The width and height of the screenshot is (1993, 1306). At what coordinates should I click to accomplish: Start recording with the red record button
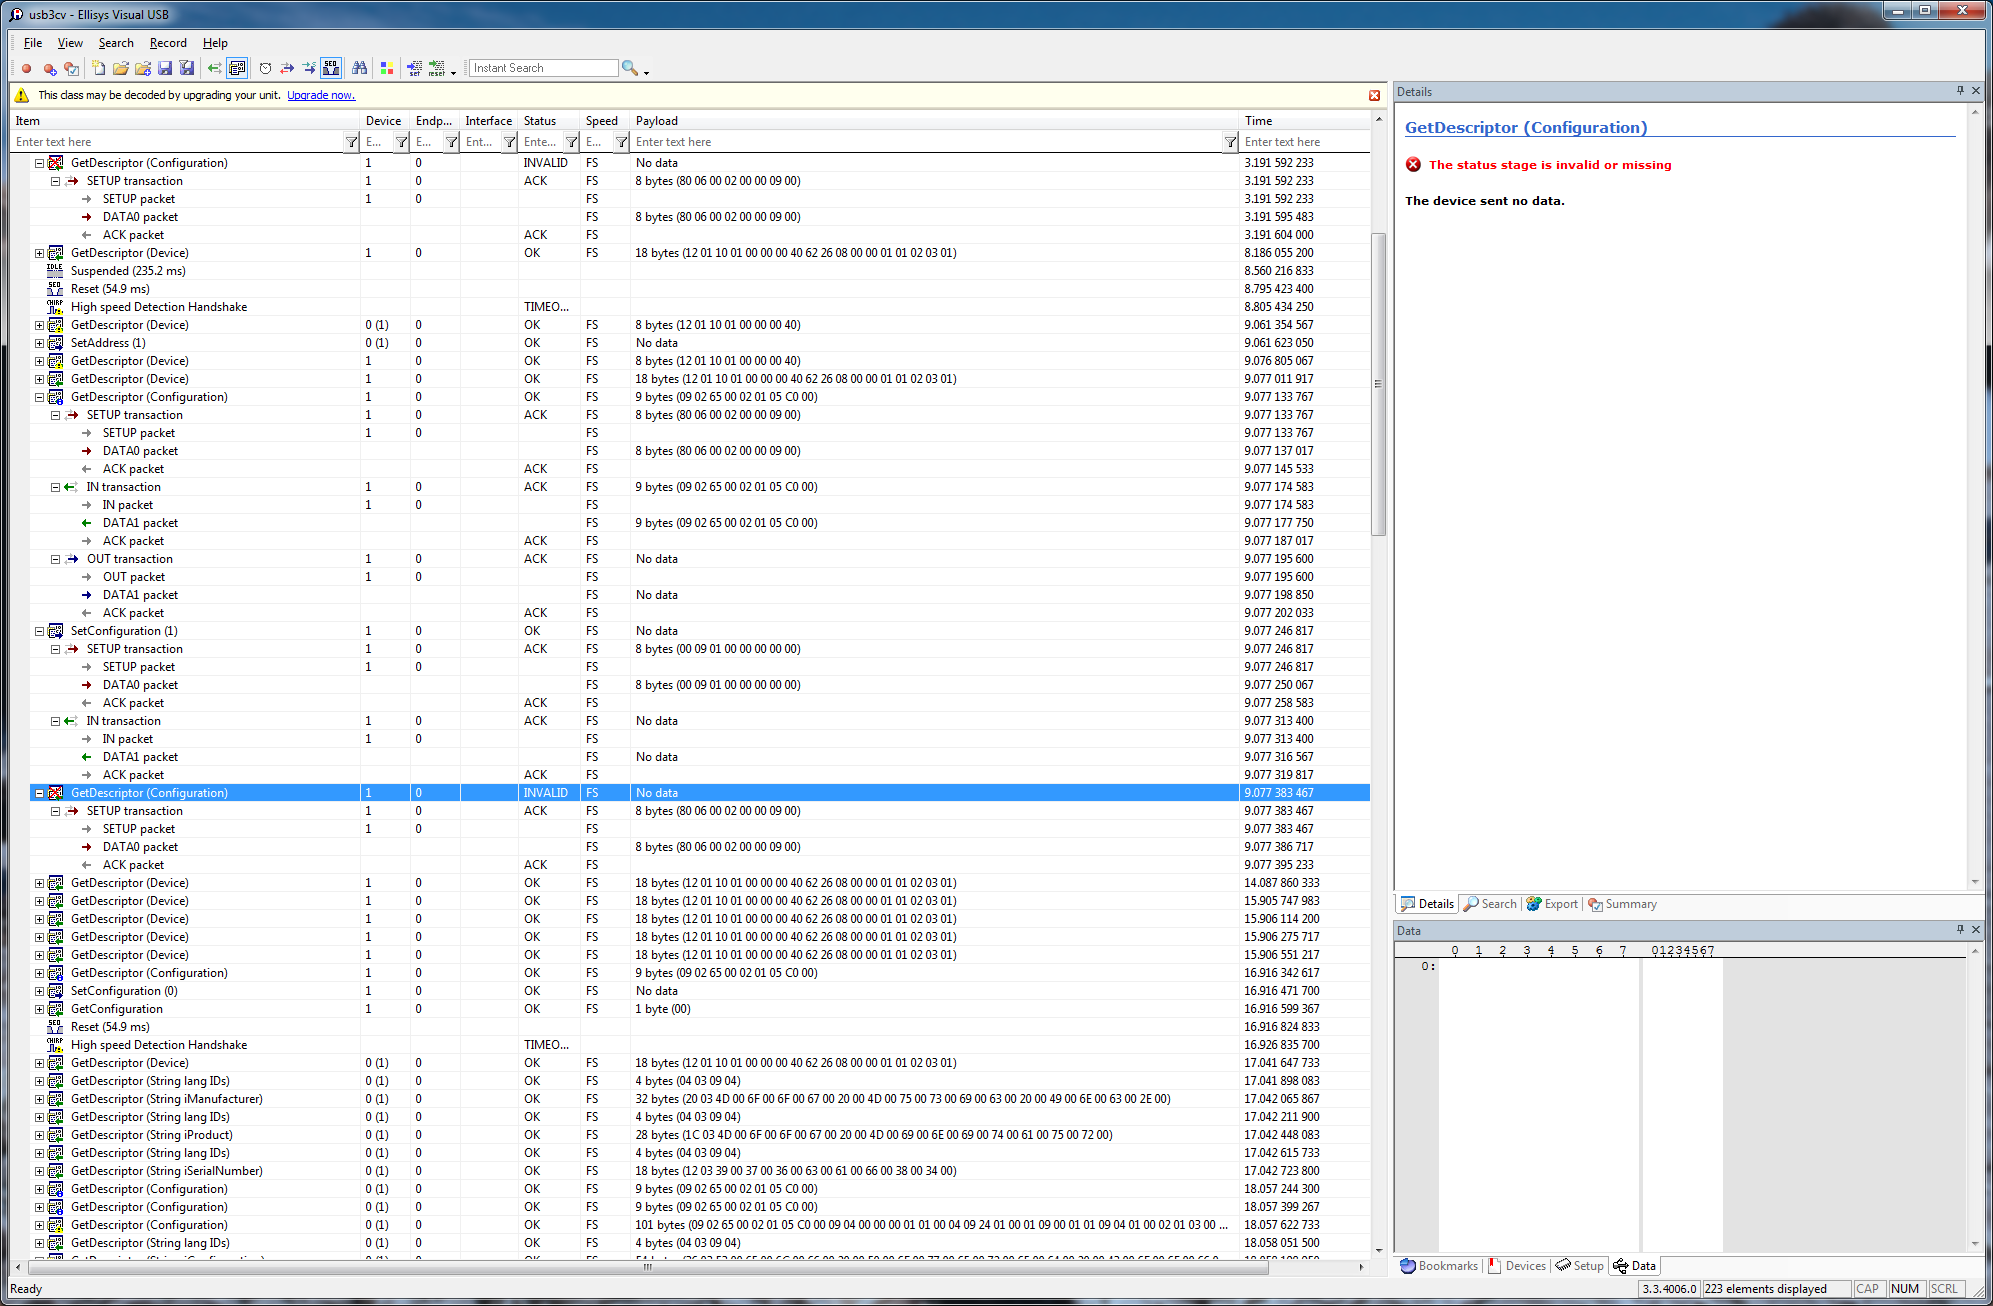[x=27, y=69]
